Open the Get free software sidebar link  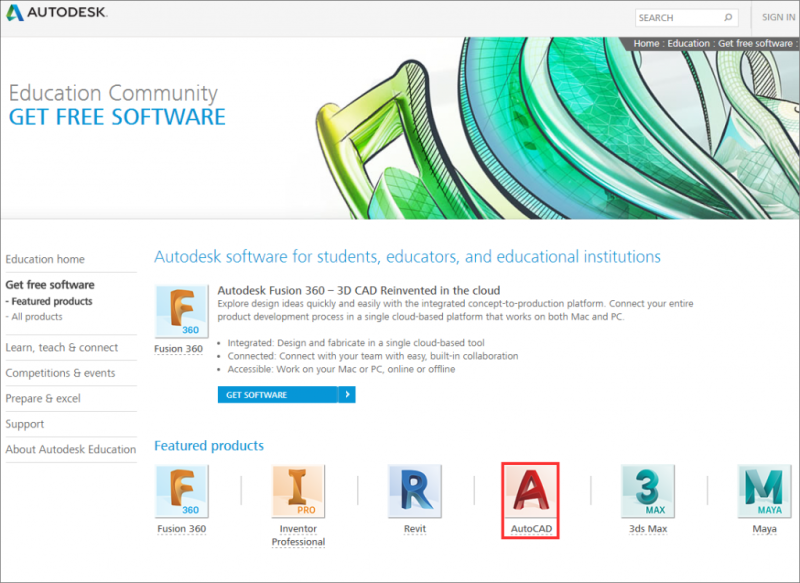click(x=49, y=284)
